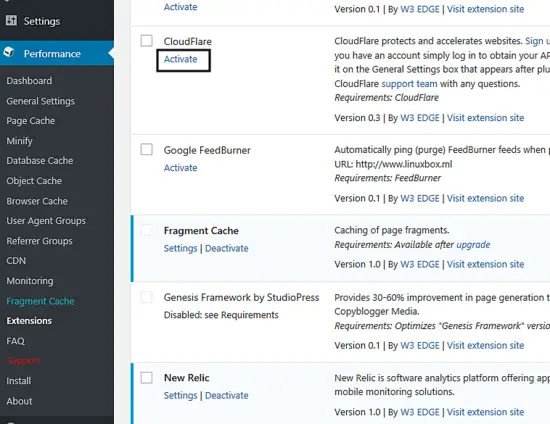The image size is (550, 424).
Task: Go to Performance Dashboard
Action: 29,81
